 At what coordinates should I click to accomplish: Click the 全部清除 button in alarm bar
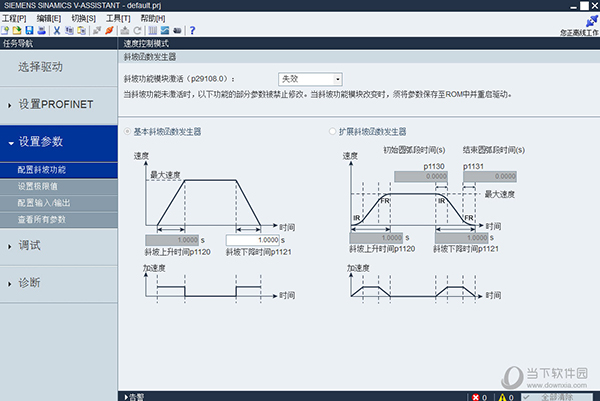(x=557, y=397)
